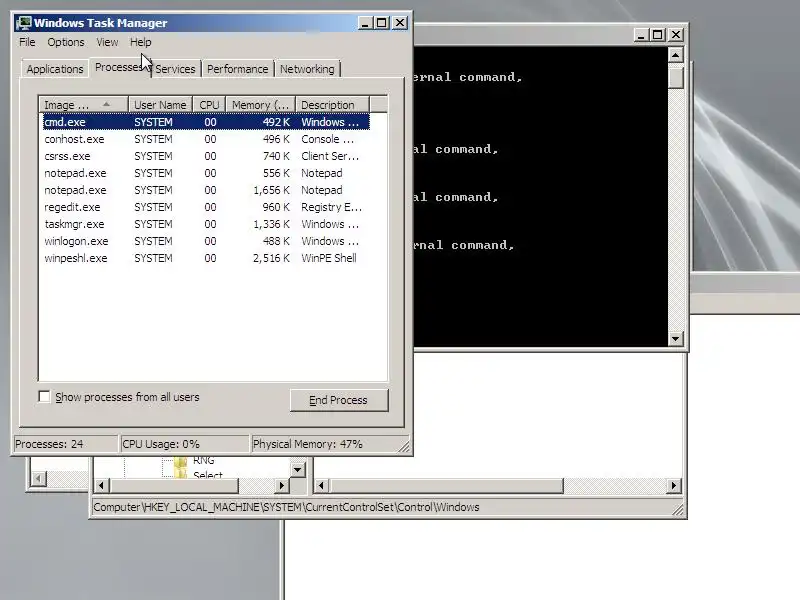Sort by User Name column header

tap(160, 105)
